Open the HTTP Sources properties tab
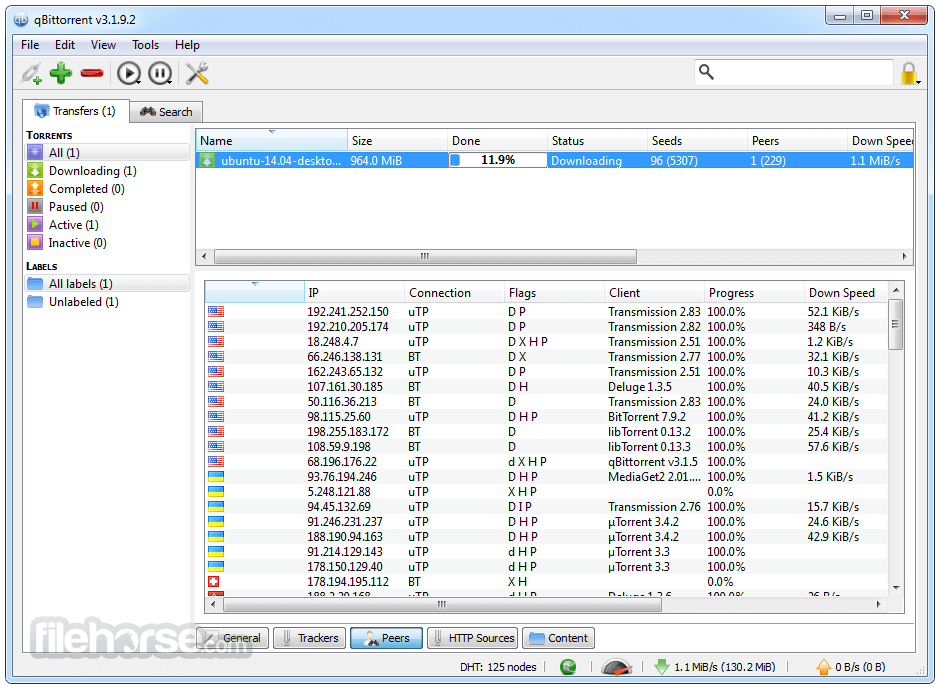The width and height of the screenshot is (939, 689). point(472,638)
